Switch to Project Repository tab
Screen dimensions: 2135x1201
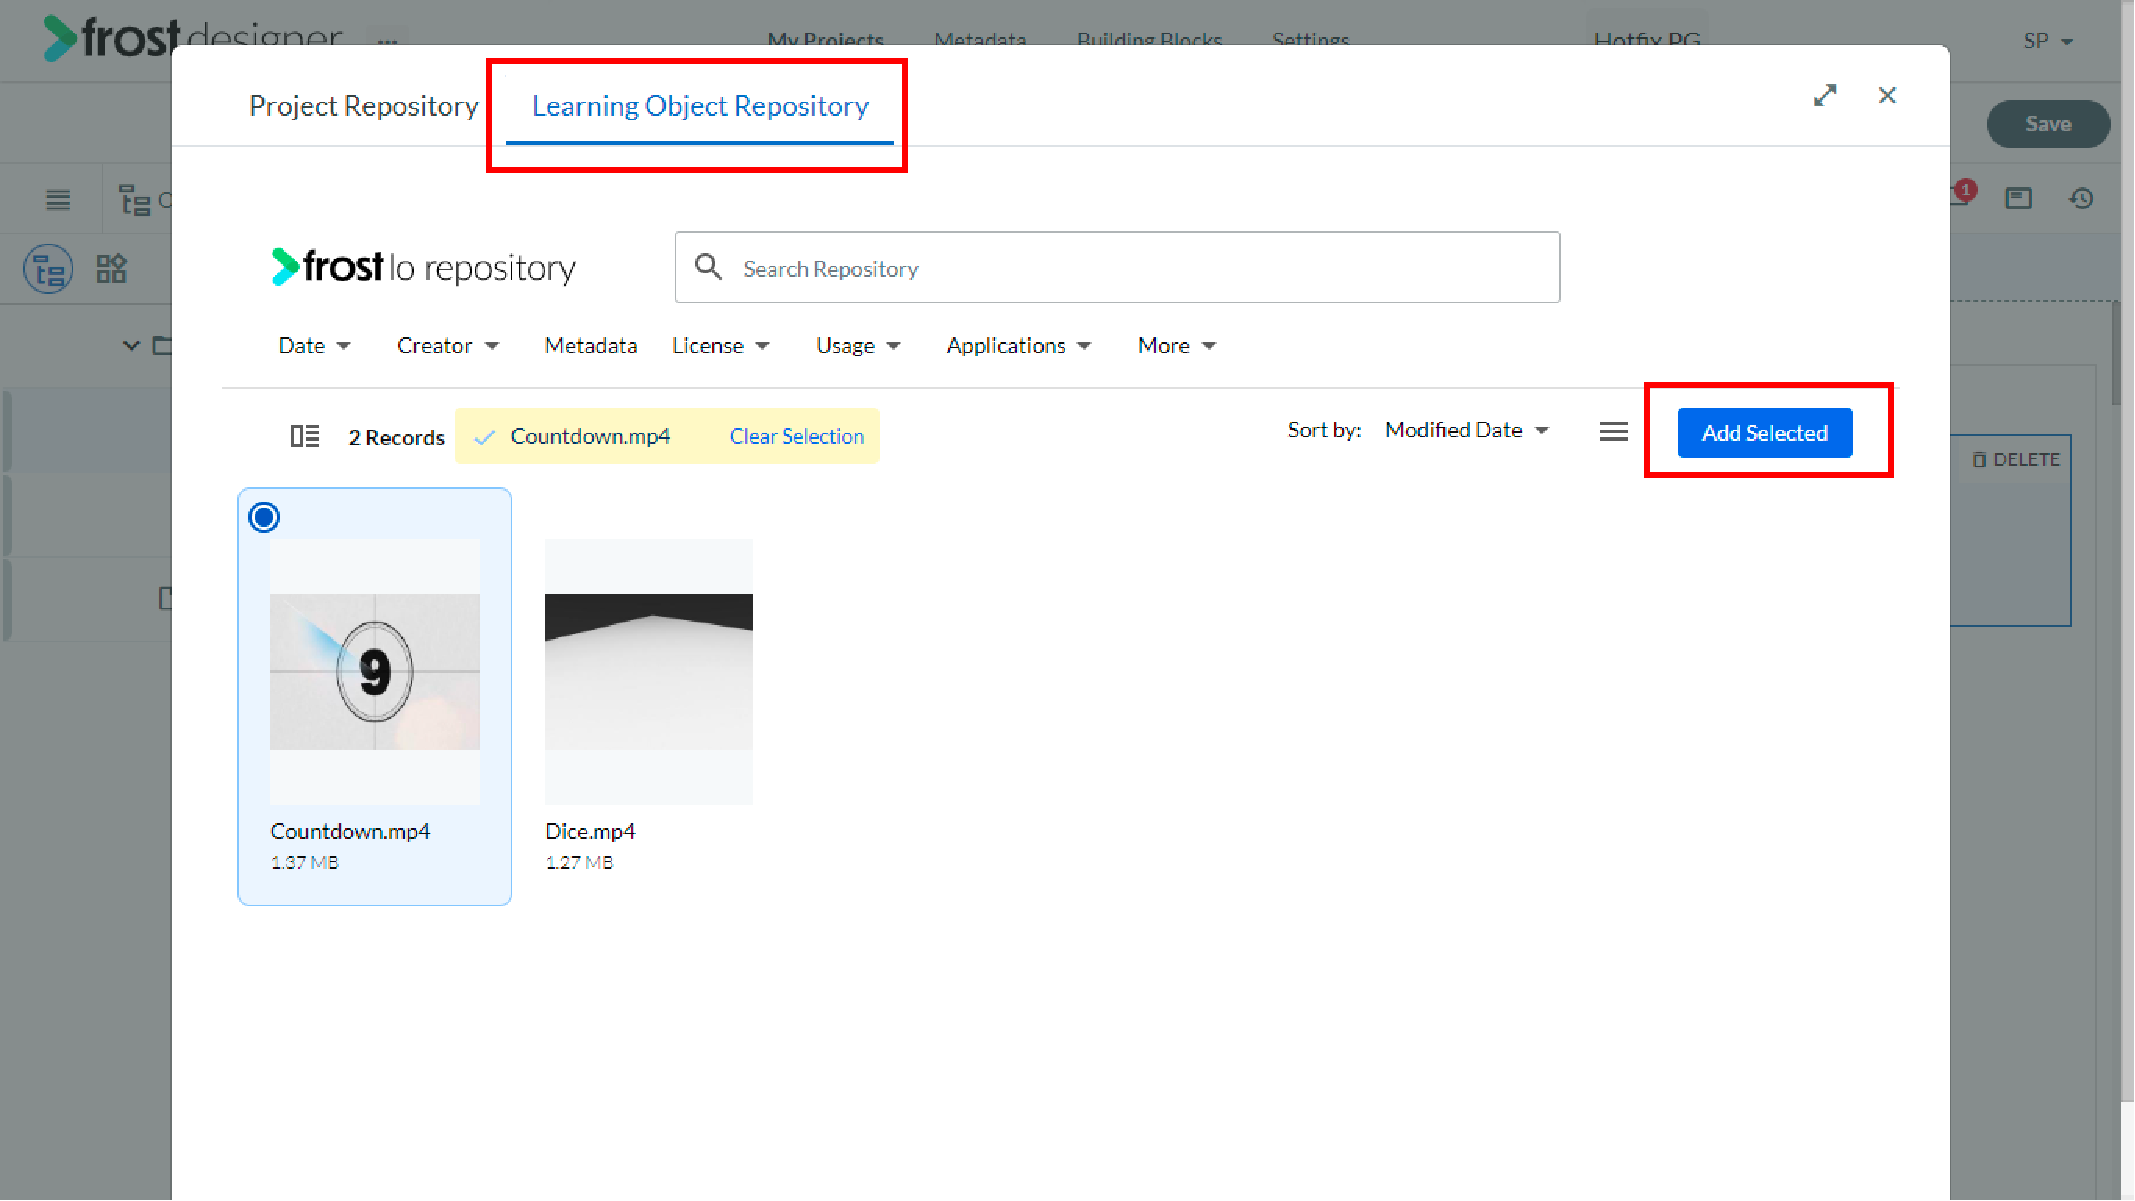[364, 106]
